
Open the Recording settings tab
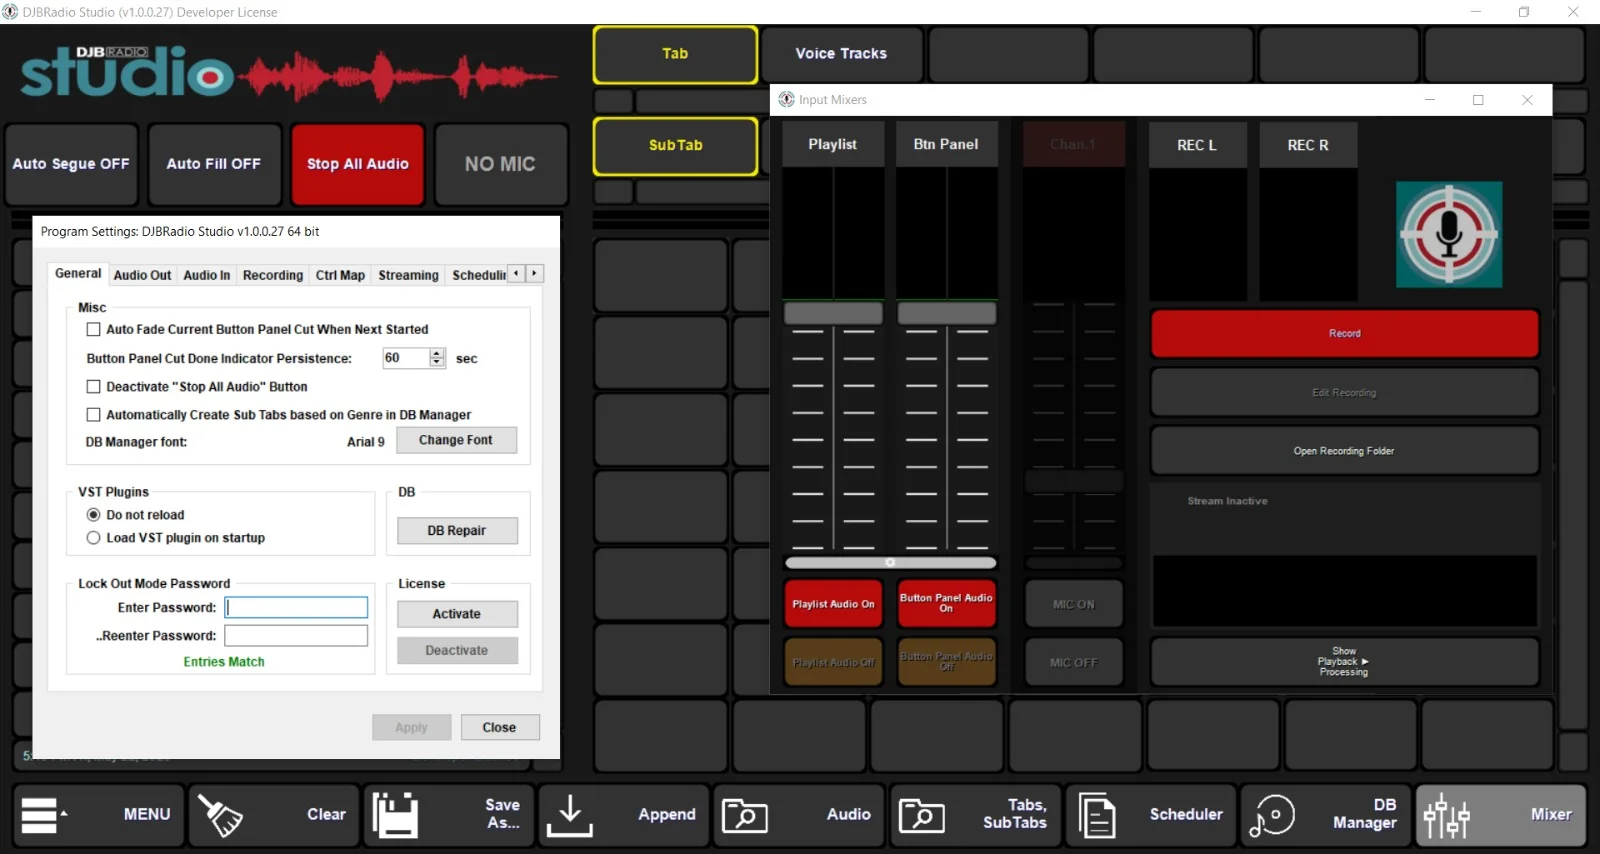273,275
